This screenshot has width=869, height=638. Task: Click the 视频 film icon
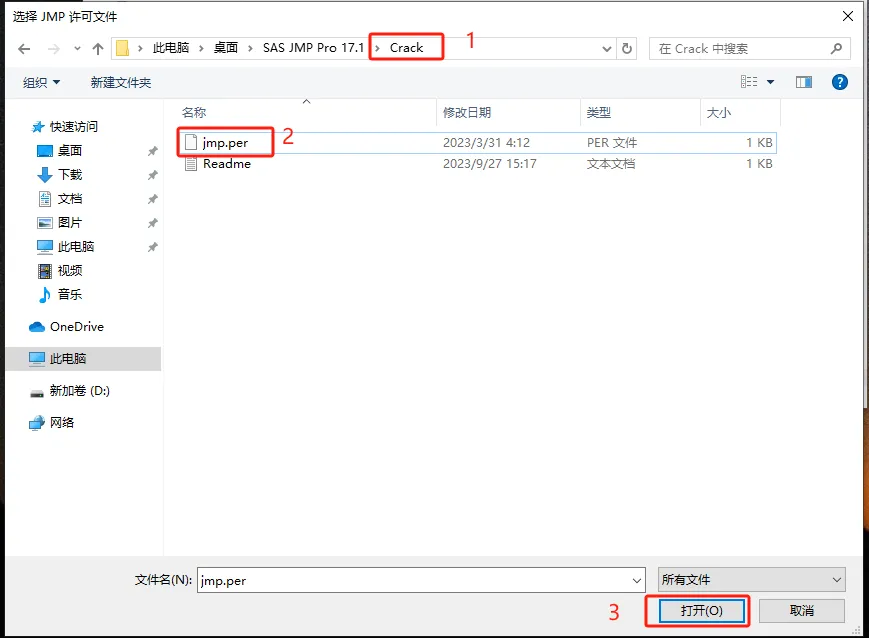(45, 270)
